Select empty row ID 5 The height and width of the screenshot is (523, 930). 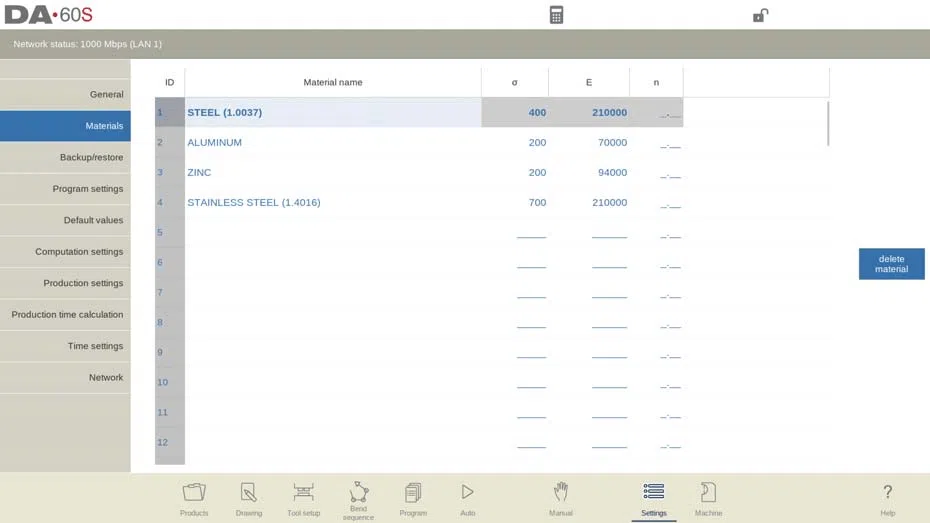pyautogui.click(x=170, y=232)
